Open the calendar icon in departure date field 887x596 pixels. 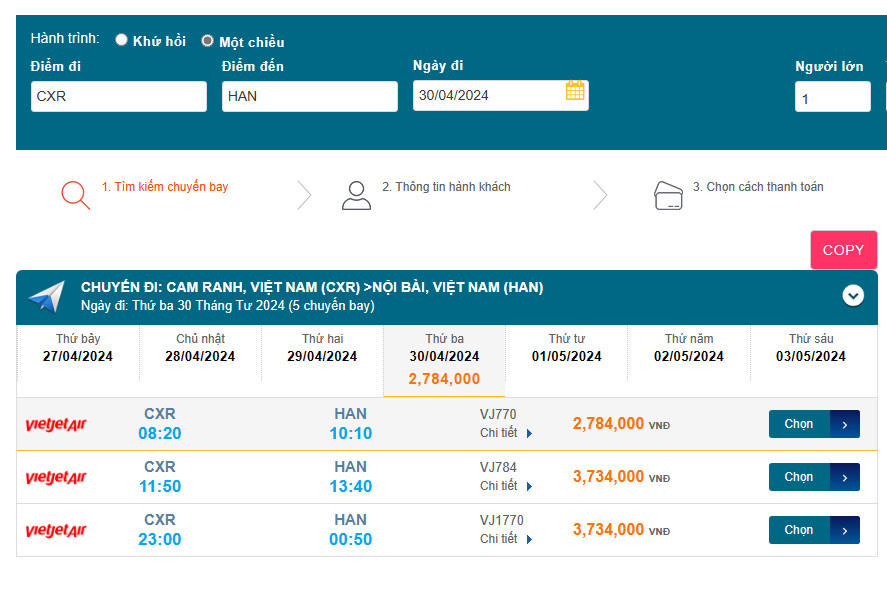tap(575, 91)
